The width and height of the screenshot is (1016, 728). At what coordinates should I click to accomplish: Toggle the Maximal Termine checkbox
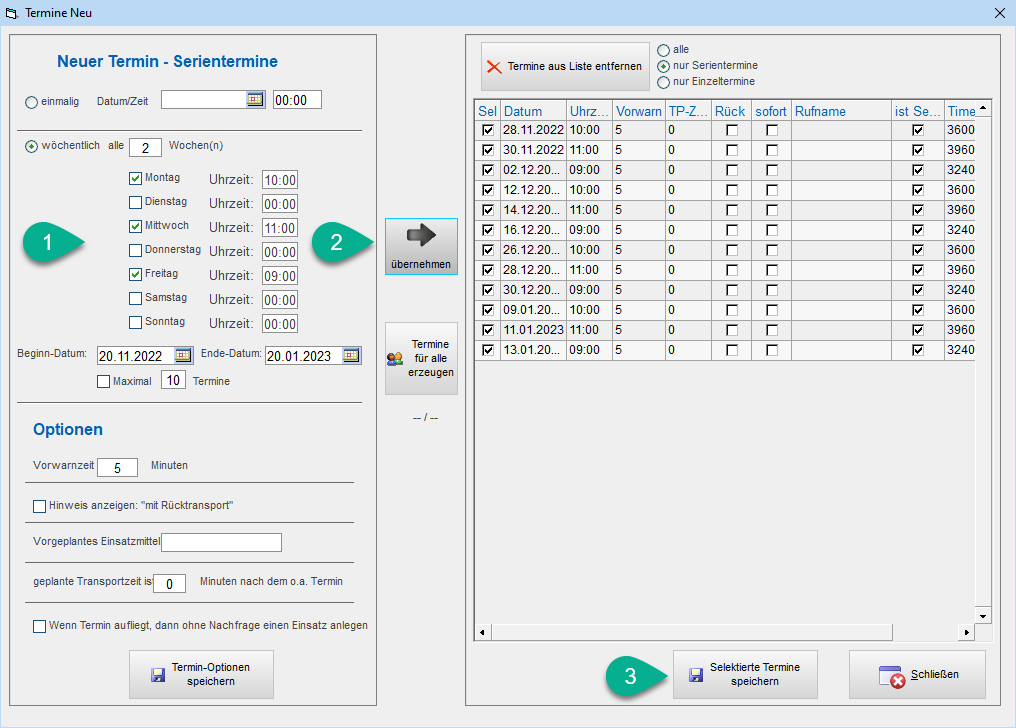coord(104,381)
